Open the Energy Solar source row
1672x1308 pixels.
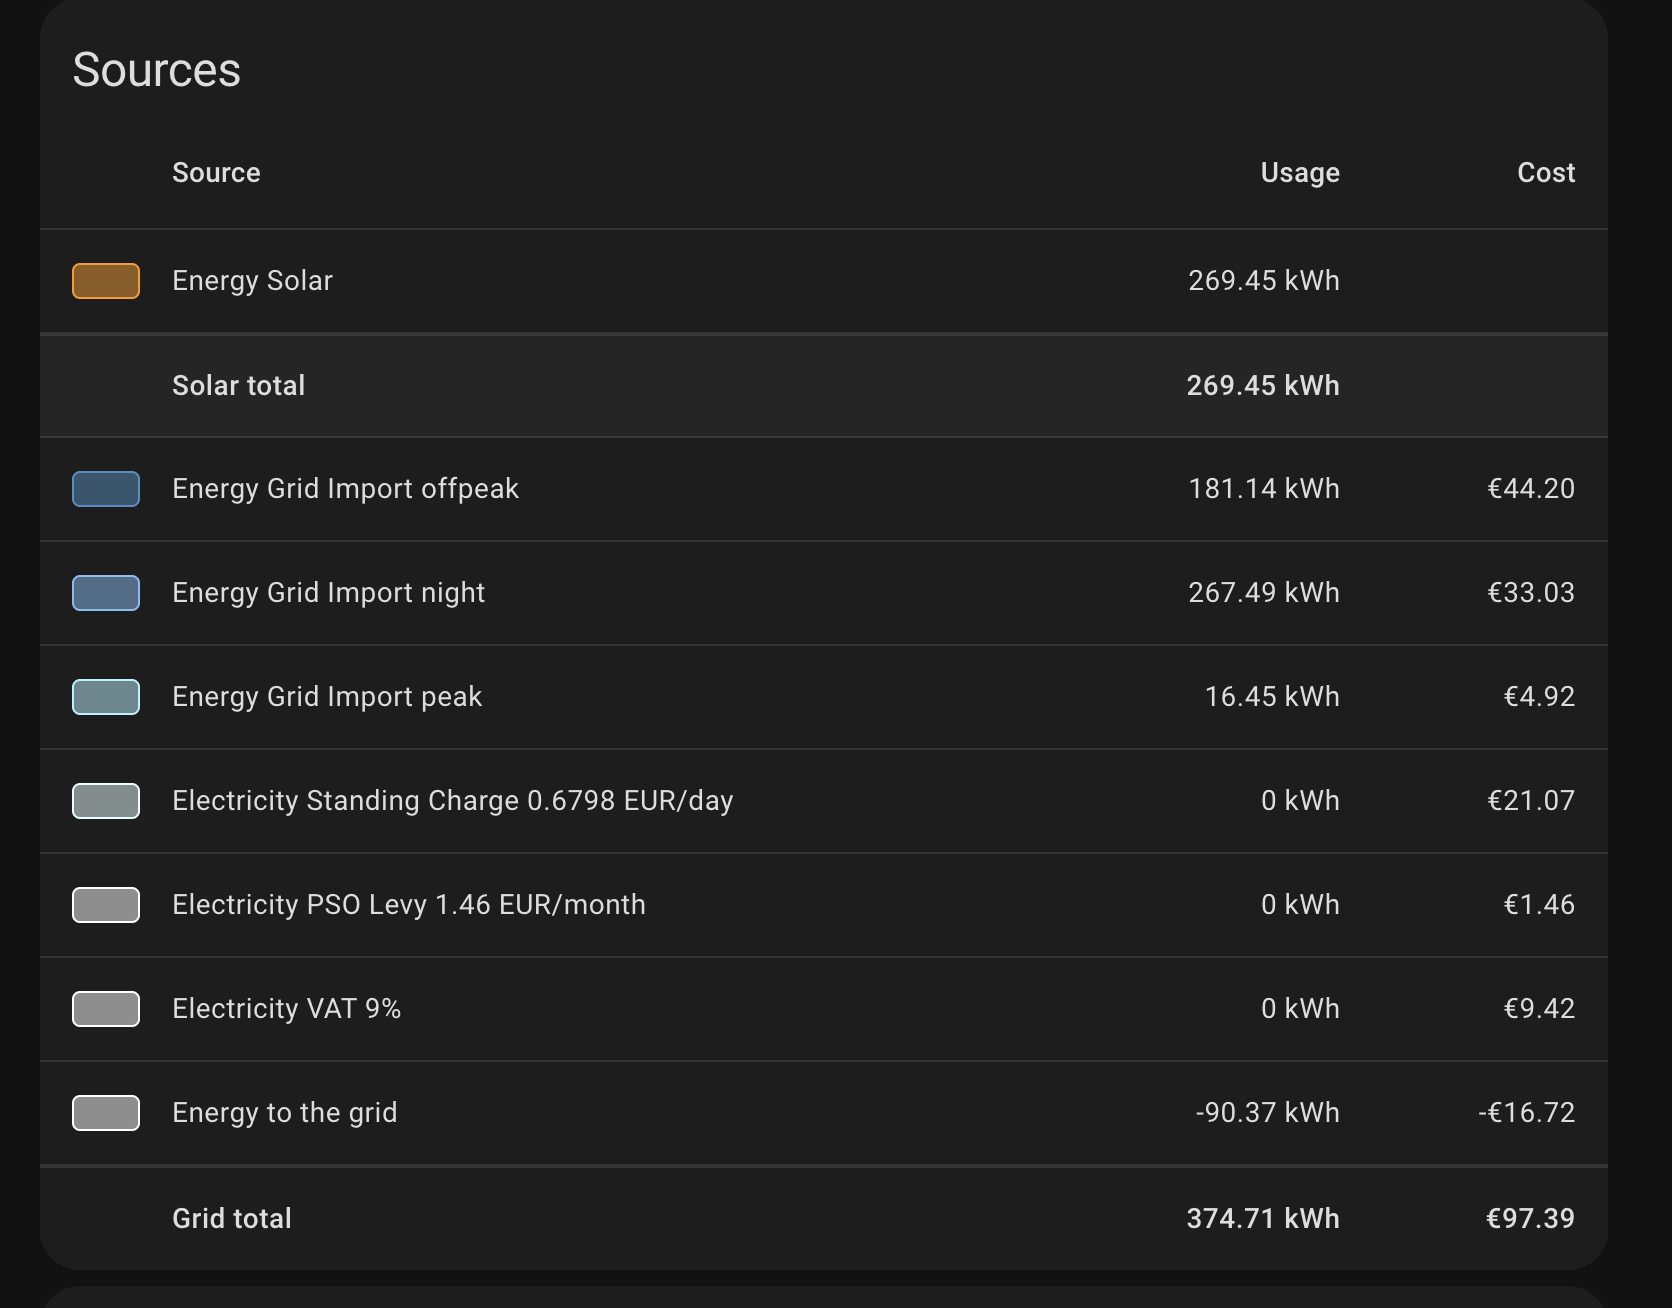click(x=824, y=281)
